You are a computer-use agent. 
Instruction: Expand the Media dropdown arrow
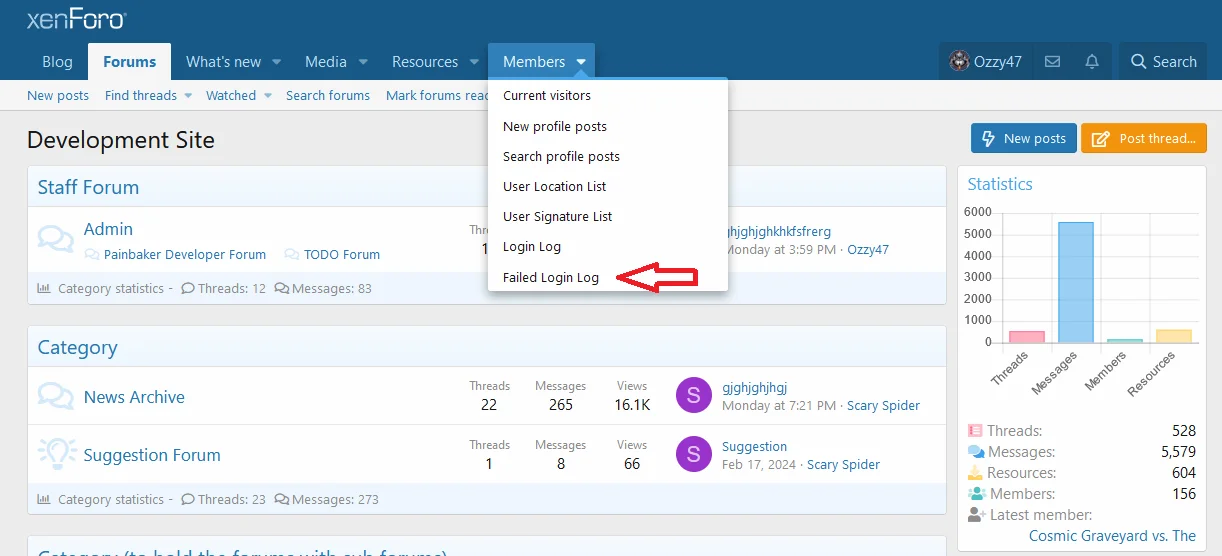[364, 62]
